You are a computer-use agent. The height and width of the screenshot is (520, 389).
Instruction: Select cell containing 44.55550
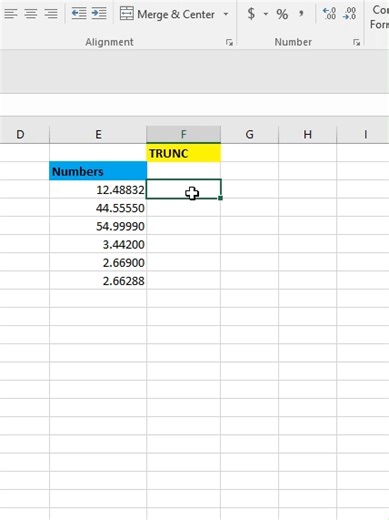98,208
